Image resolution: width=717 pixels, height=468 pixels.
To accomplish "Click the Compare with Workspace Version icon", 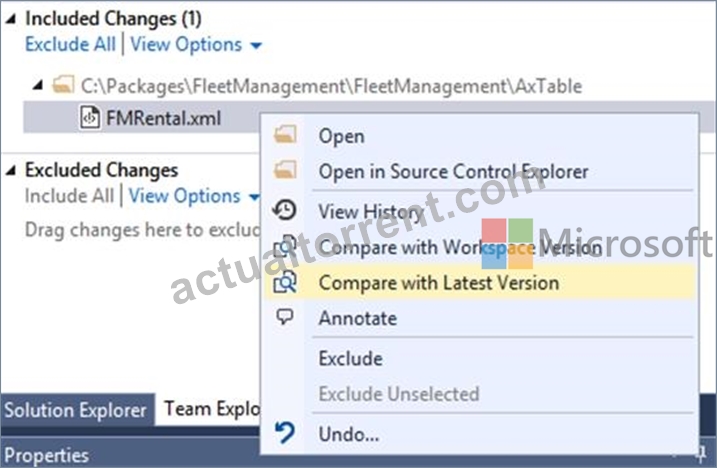I will (285, 246).
